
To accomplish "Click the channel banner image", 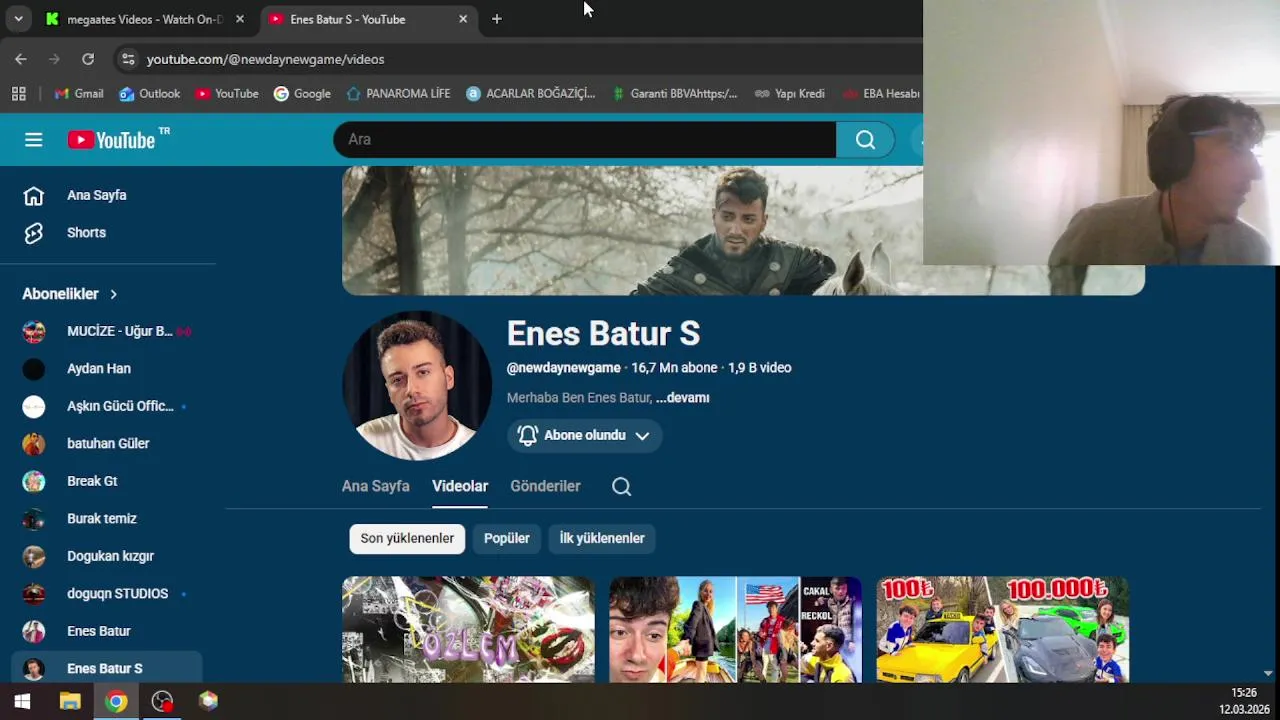I will tap(632, 231).
